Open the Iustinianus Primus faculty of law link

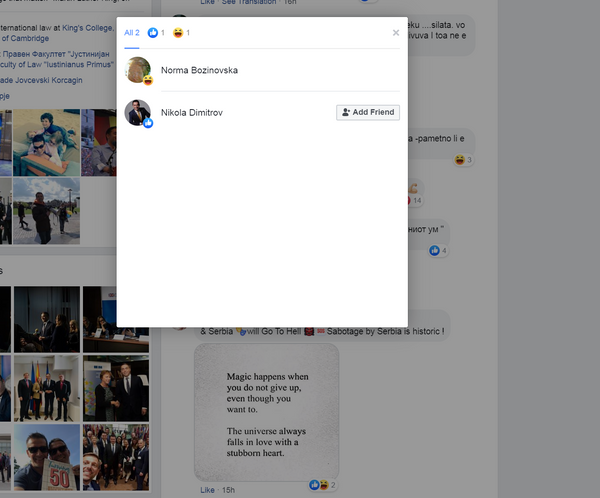57,64
